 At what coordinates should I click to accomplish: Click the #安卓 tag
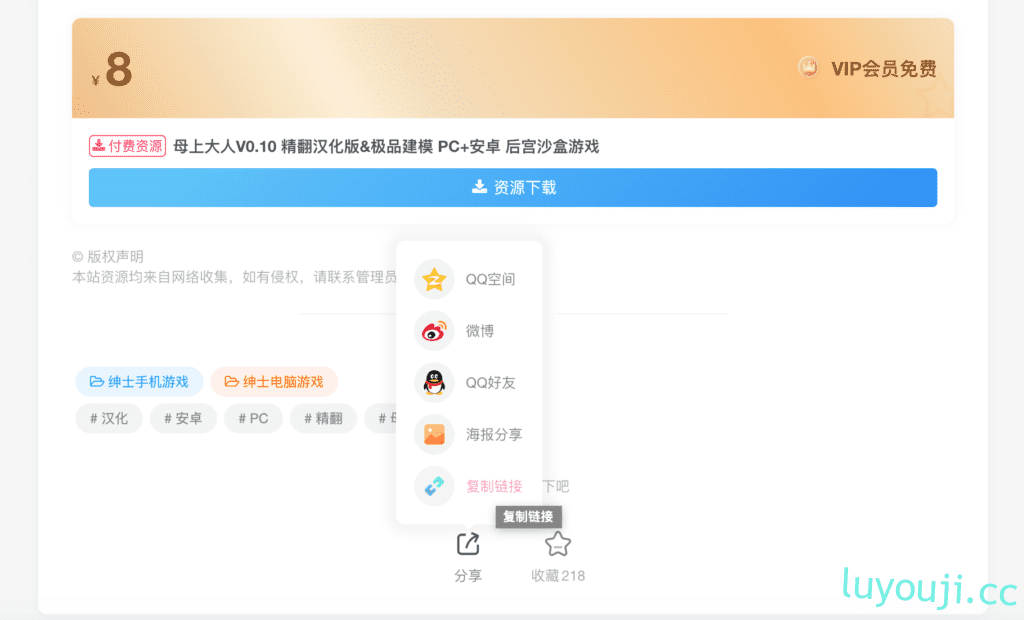183,418
